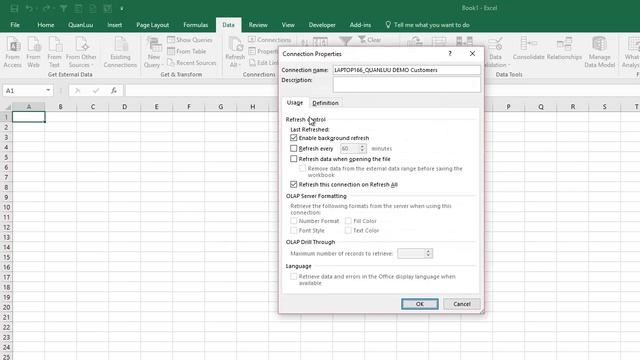Click the Save icon in quick access toolbar
This screenshot has height=360, width=640.
coord(14,8)
